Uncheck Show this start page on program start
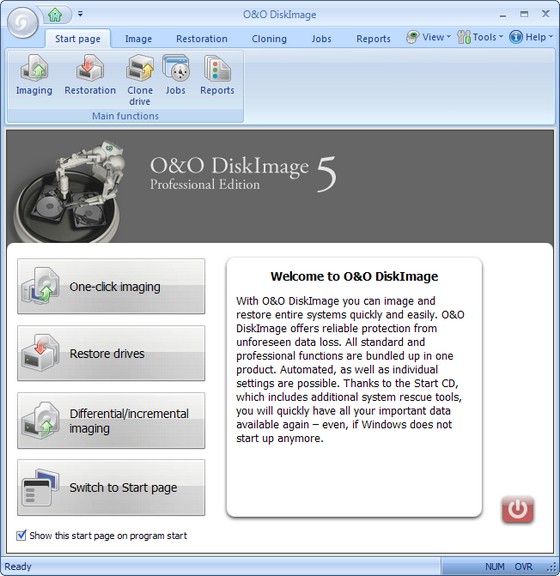 pos(21,535)
